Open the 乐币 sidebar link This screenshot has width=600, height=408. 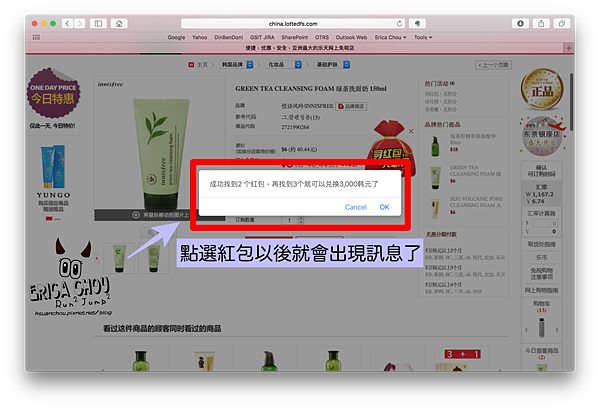[x=541, y=258]
